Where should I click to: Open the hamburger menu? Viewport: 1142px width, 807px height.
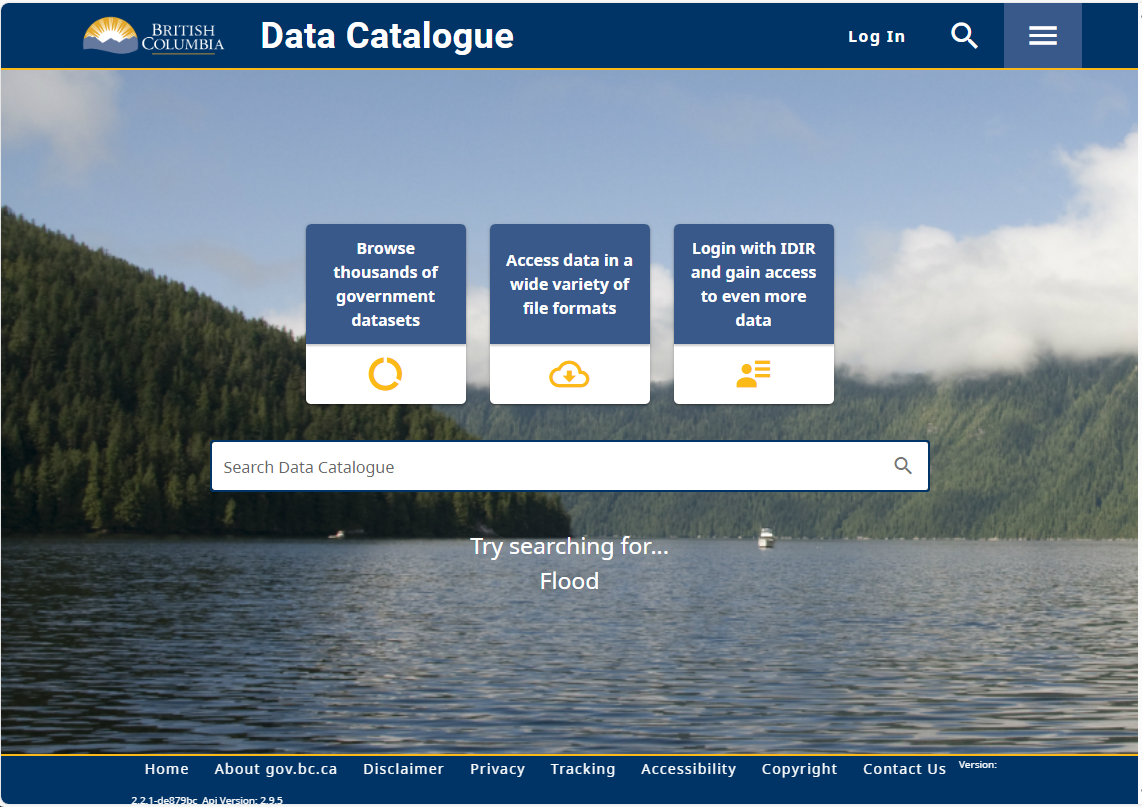[x=1042, y=36]
